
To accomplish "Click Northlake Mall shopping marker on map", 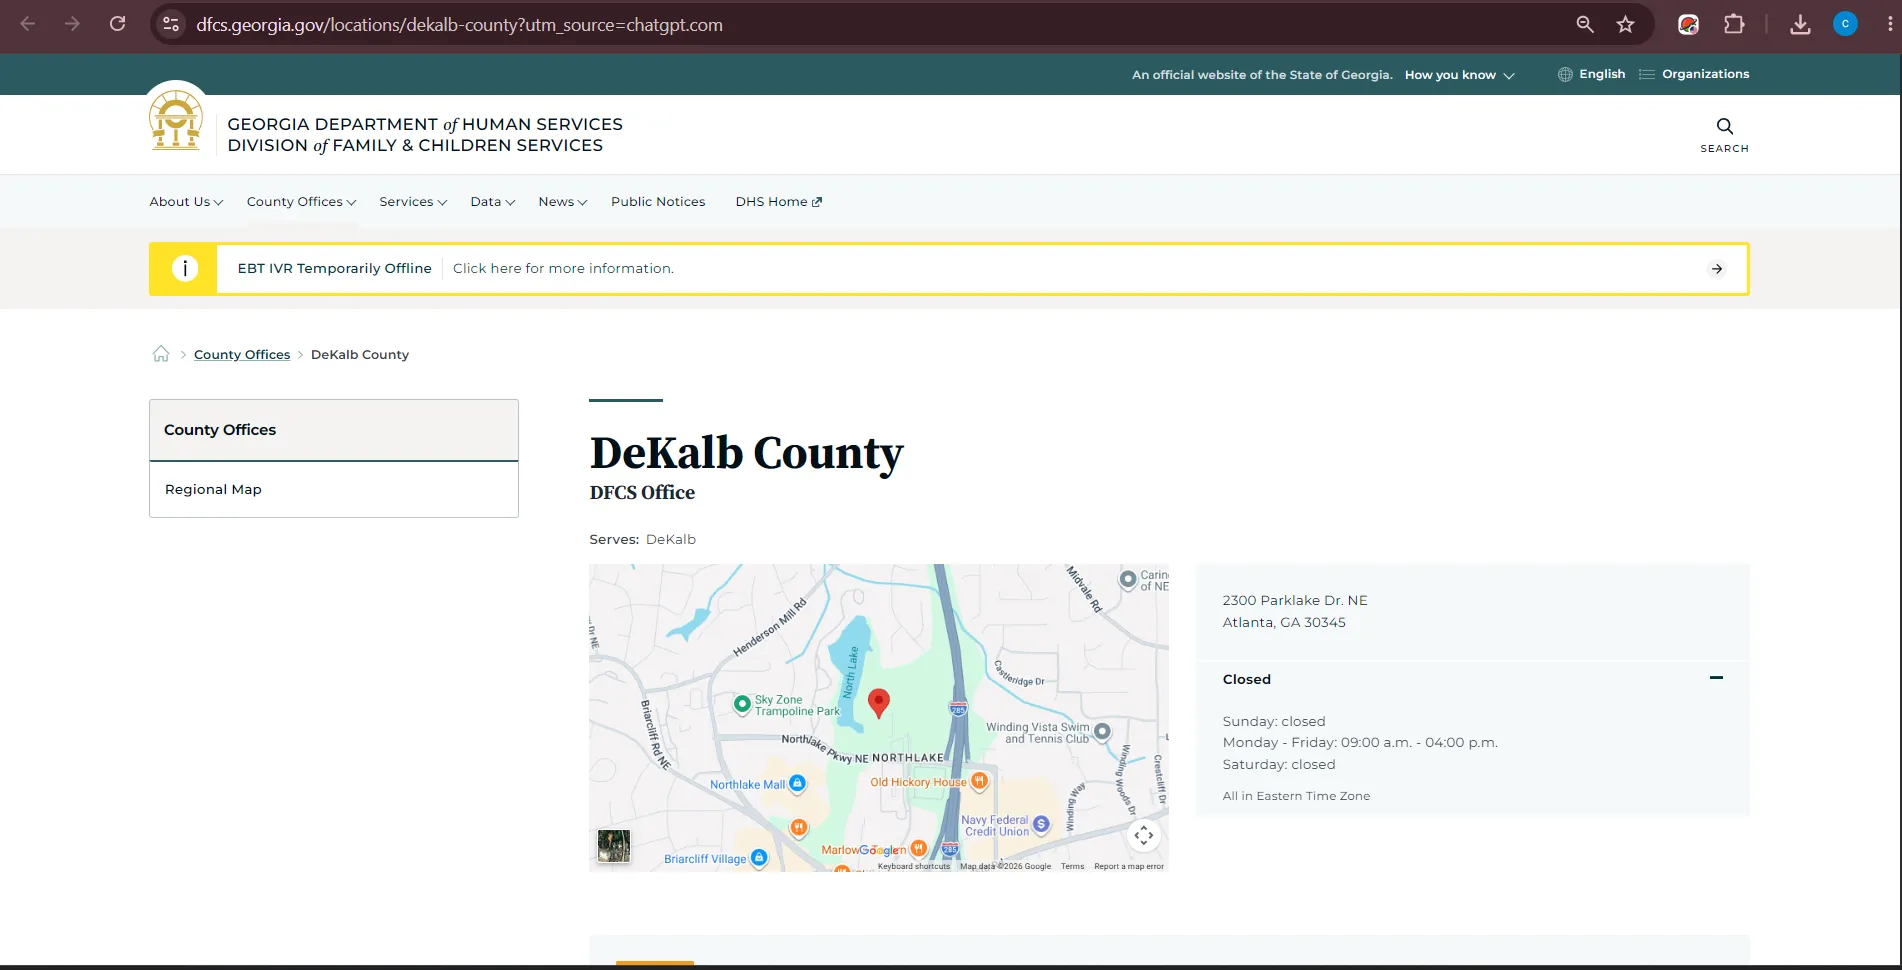I will tap(797, 783).
